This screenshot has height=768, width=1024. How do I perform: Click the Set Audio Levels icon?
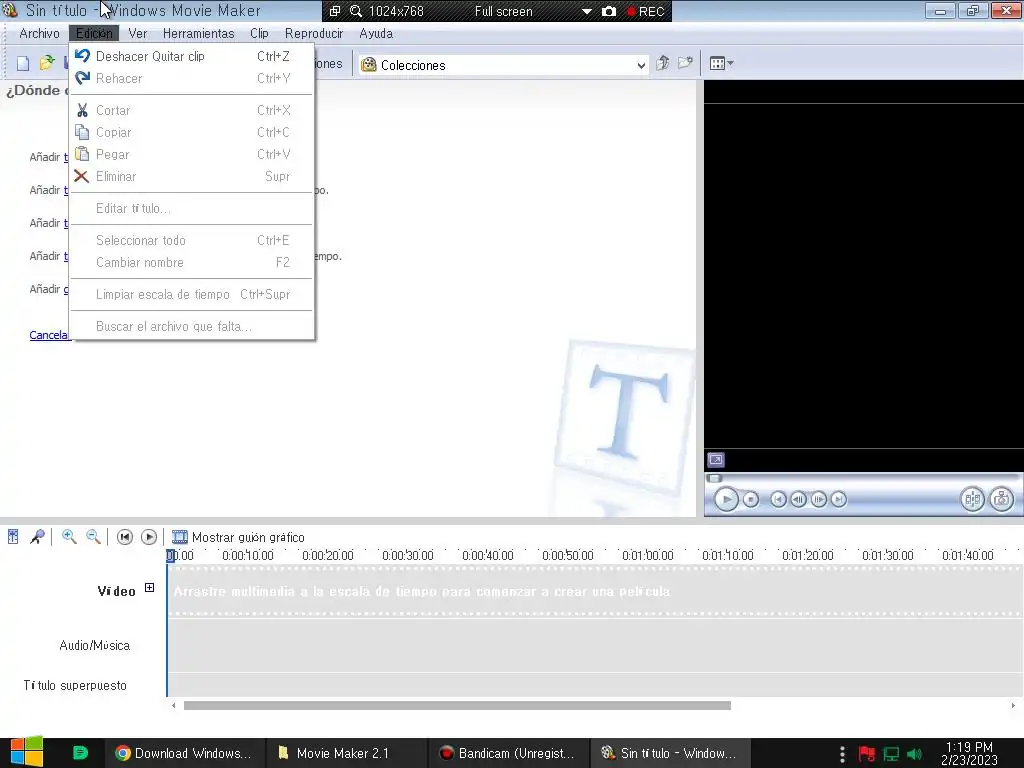13,537
